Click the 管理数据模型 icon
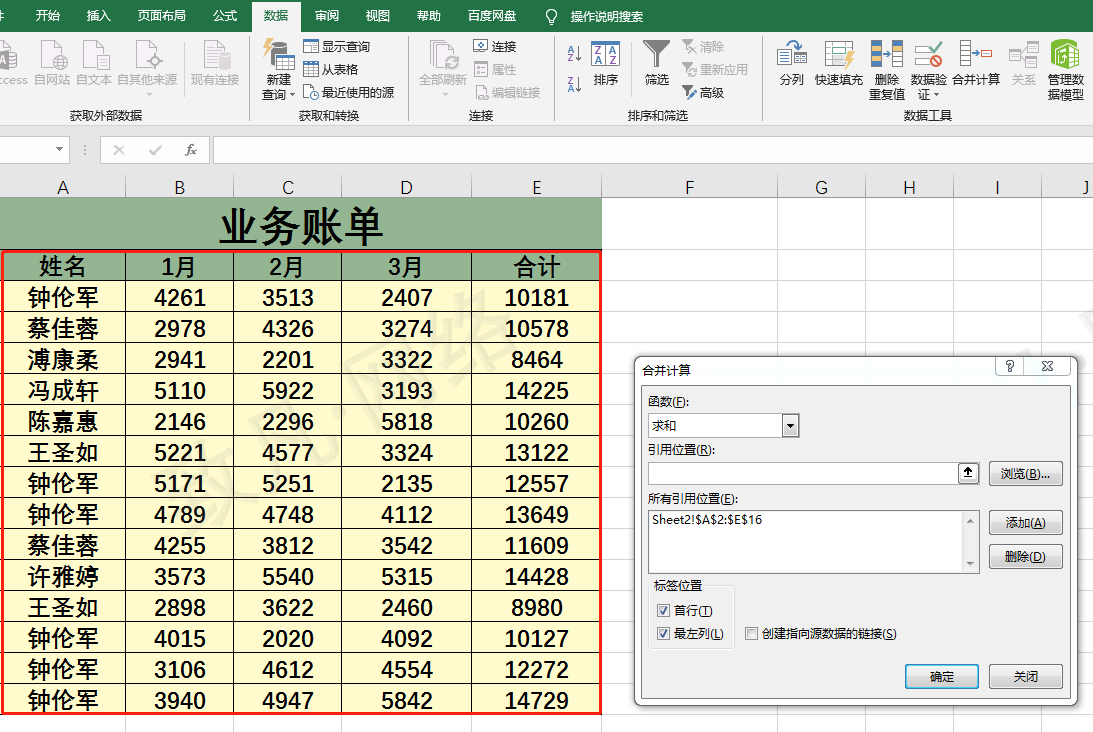Image resolution: width=1093 pixels, height=732 pixels. pos(1065,54)
